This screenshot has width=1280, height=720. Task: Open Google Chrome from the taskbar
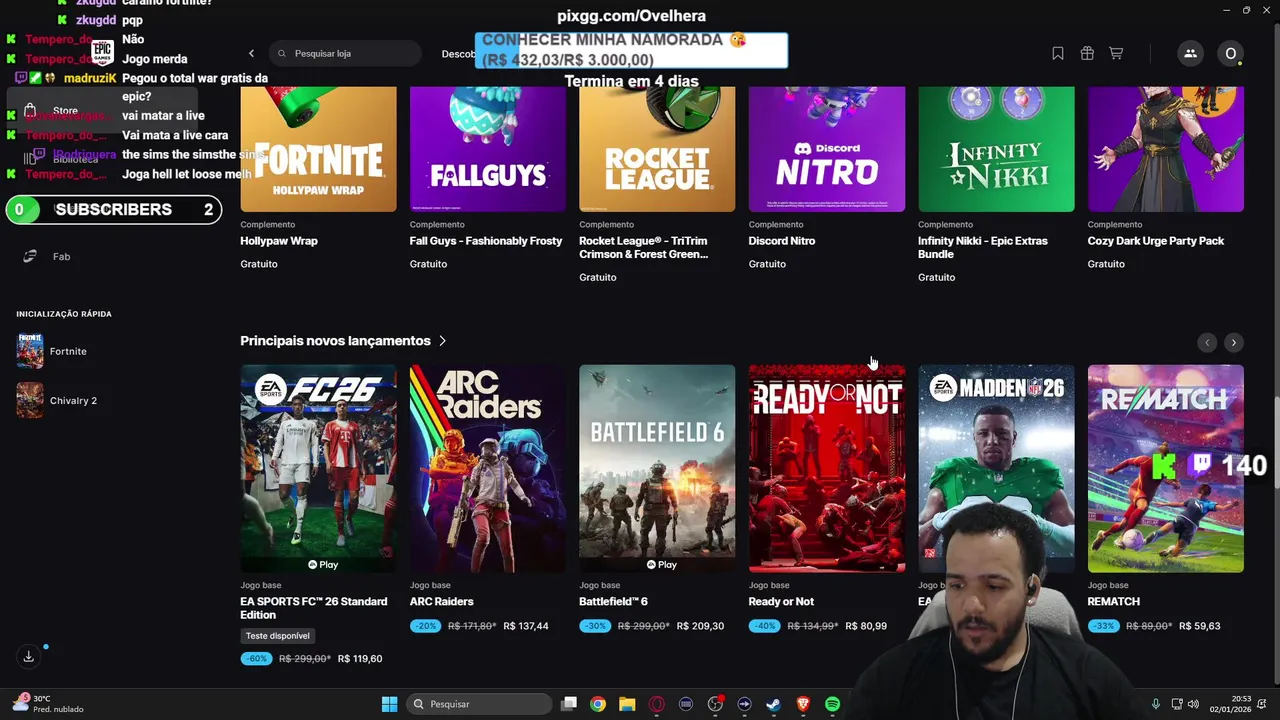pyautogui.click(x=598, y=704)
